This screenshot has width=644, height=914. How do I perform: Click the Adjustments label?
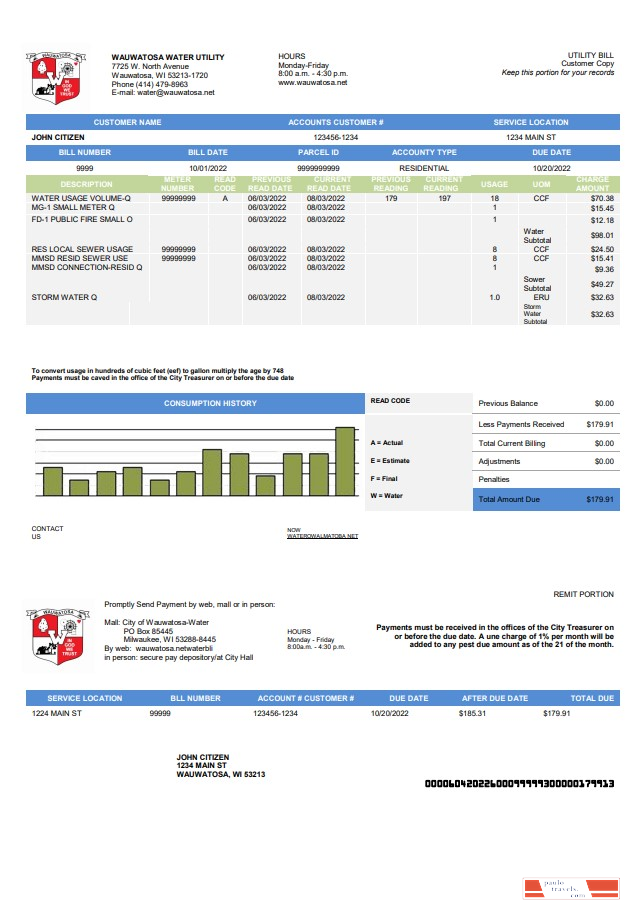pos(499,462)
